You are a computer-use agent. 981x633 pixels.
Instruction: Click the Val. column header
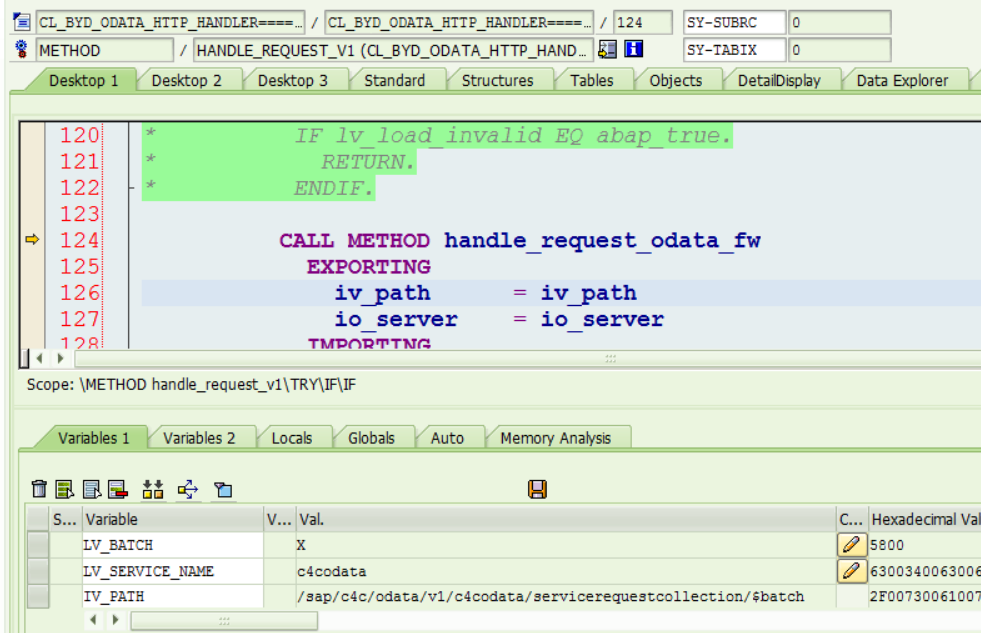pos(566,519)
